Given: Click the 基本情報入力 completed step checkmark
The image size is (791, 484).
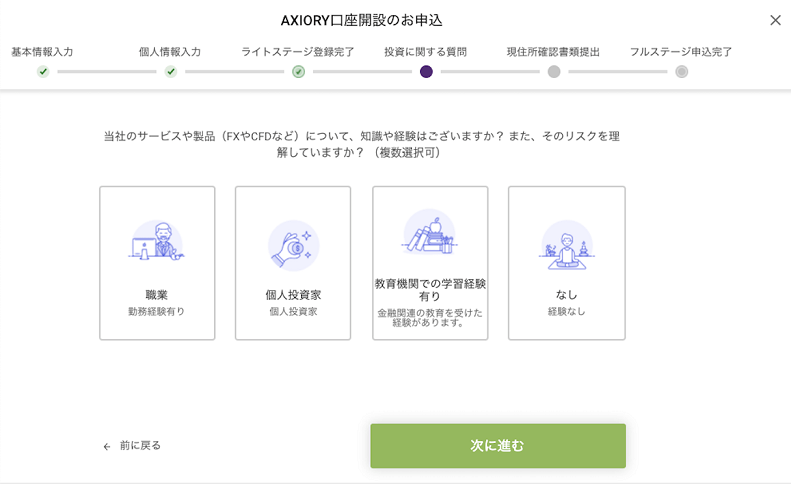Looking at the screenshot, I should [43, 72].
